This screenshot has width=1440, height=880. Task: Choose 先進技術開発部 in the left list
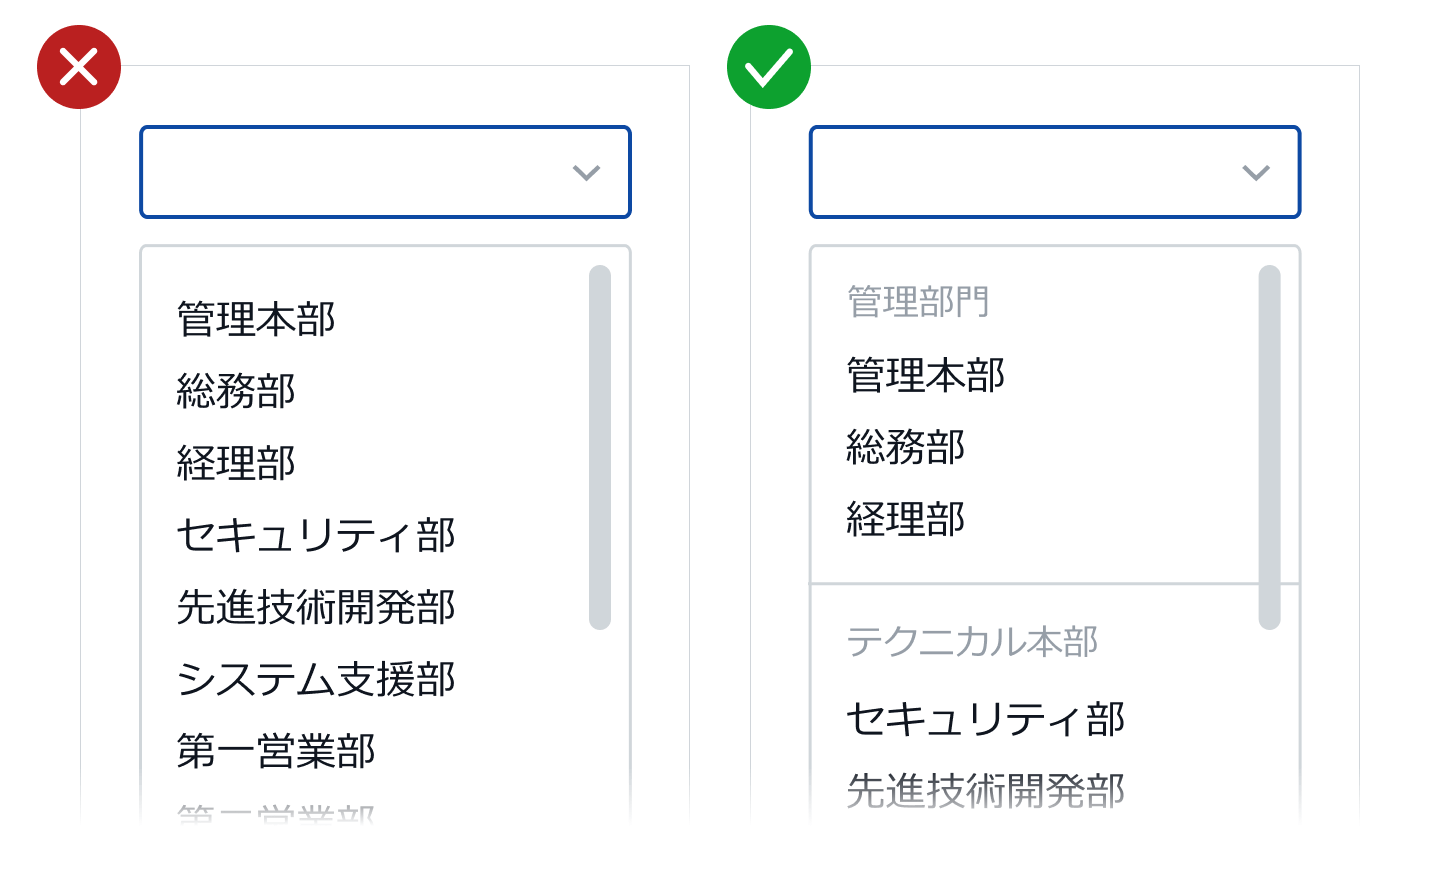click(x=316, y=607)
